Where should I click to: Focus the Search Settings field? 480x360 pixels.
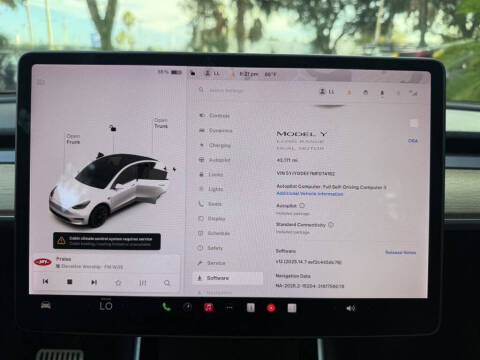[226, 90]
